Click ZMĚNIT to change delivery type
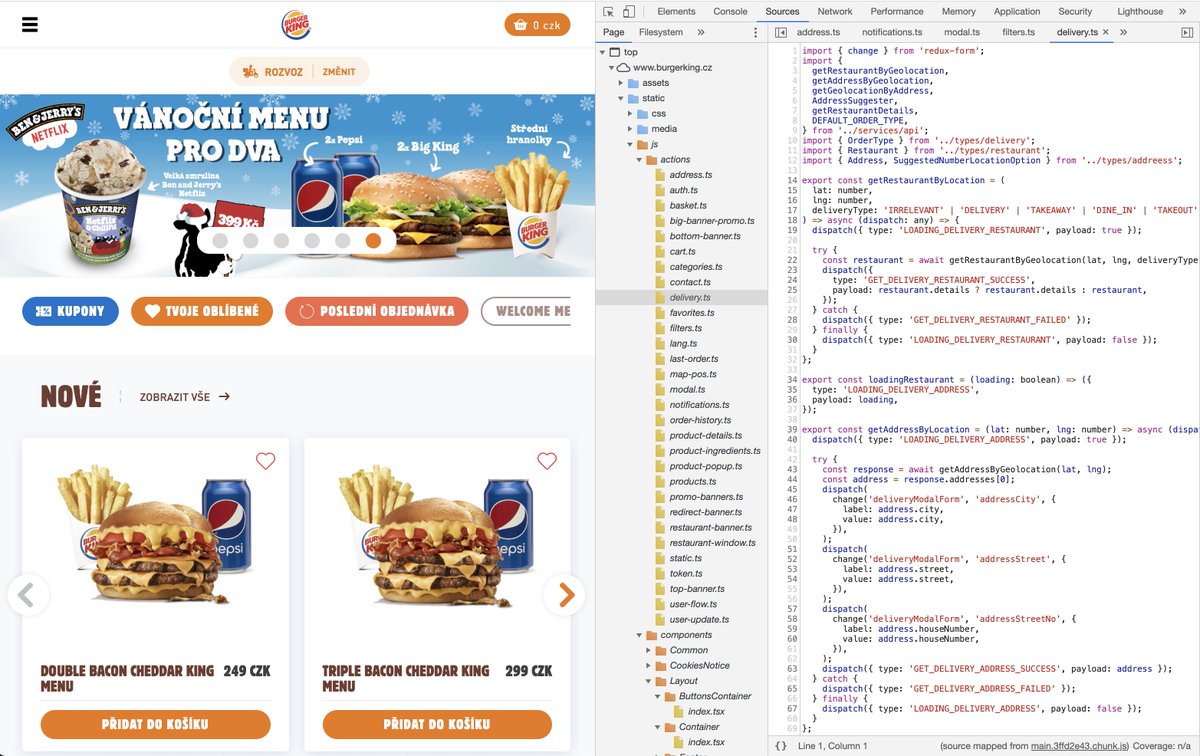Viewport: 1200px width, 756px height. point(339,72)
